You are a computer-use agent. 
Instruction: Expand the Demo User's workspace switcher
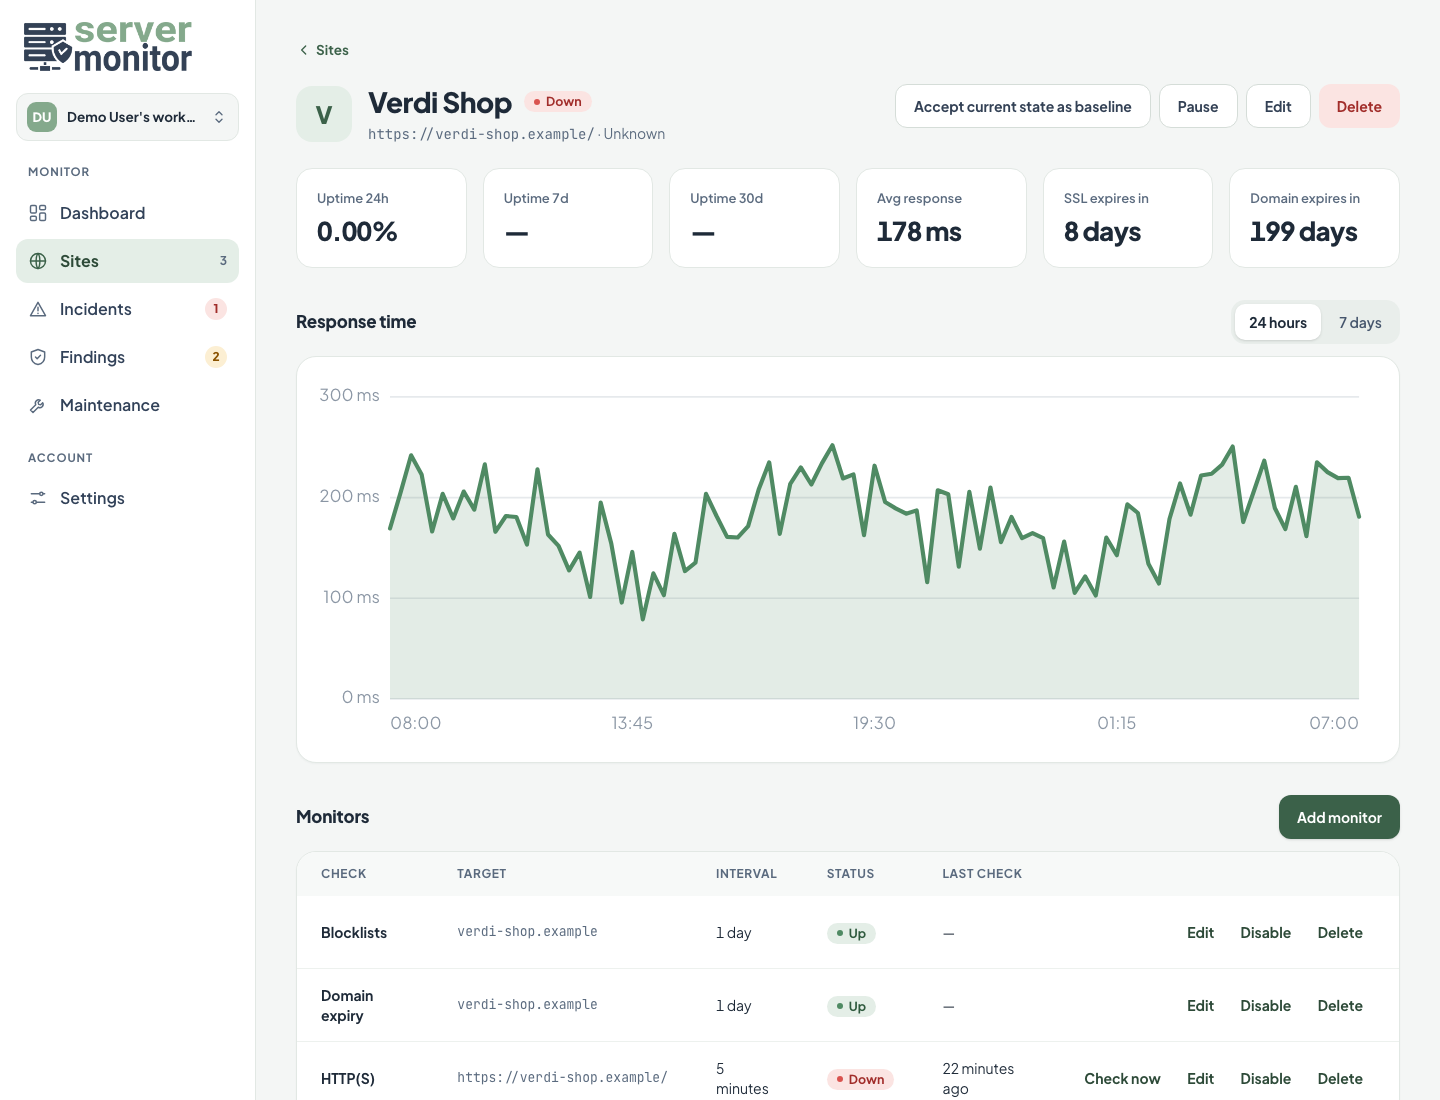click(127, 117)
